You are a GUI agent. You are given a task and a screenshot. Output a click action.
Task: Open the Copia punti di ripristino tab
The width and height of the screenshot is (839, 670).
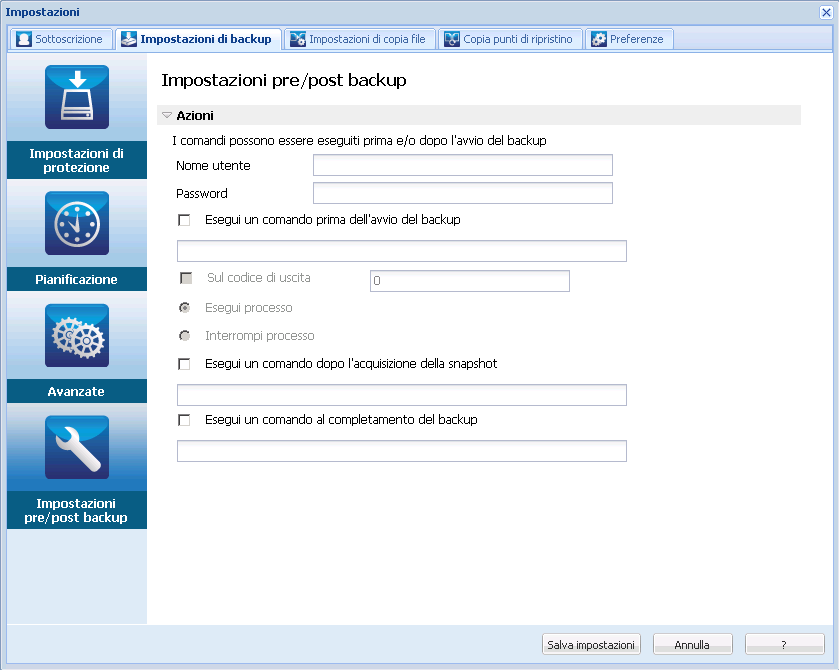click(x=510, y=39)
